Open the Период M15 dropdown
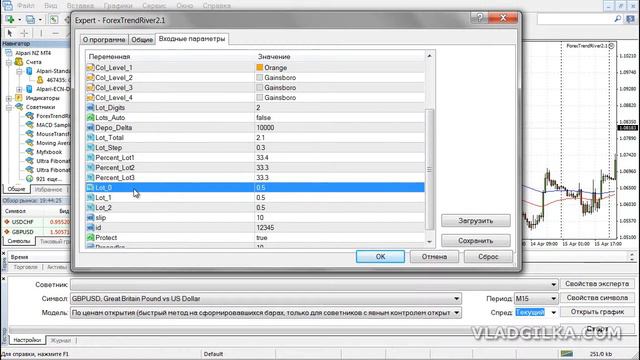Screen dimensions: 640x360 click(553, 298)
